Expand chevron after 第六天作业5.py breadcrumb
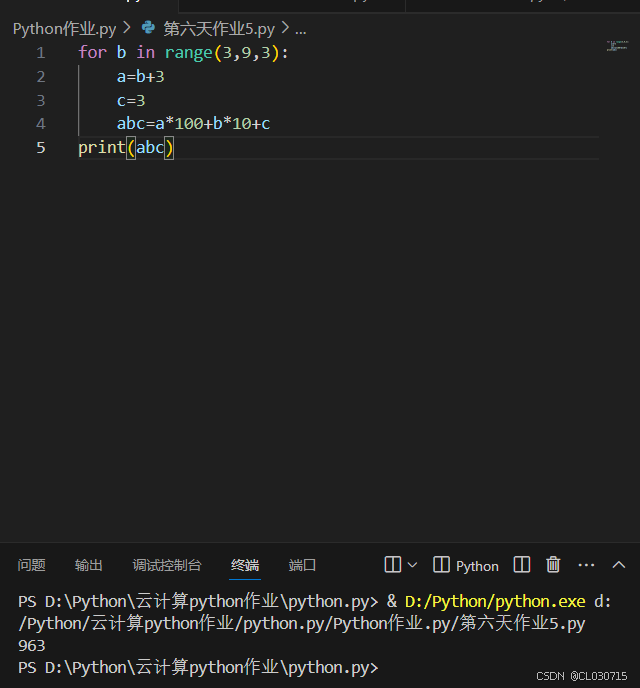Viewport: 640px width, 688px height. (x=285, y=29)
